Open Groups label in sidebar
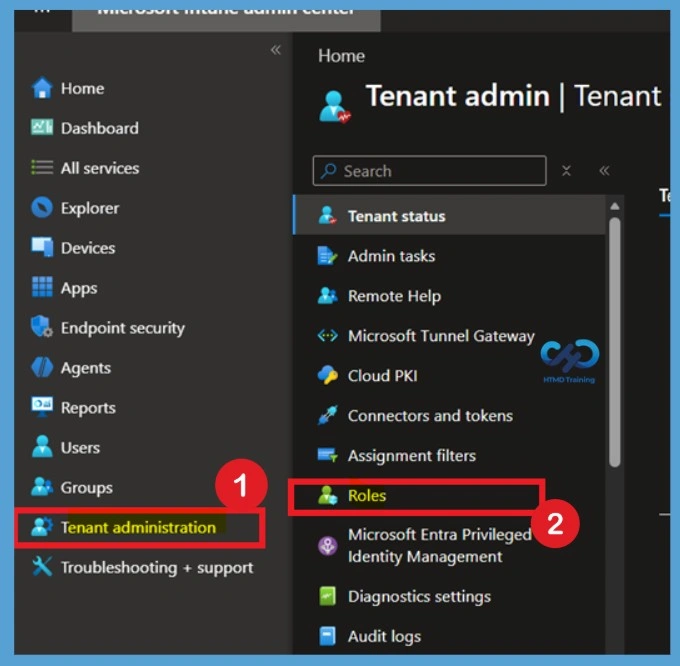This screenshot has width=680, height=666. [x=87, y=488]
